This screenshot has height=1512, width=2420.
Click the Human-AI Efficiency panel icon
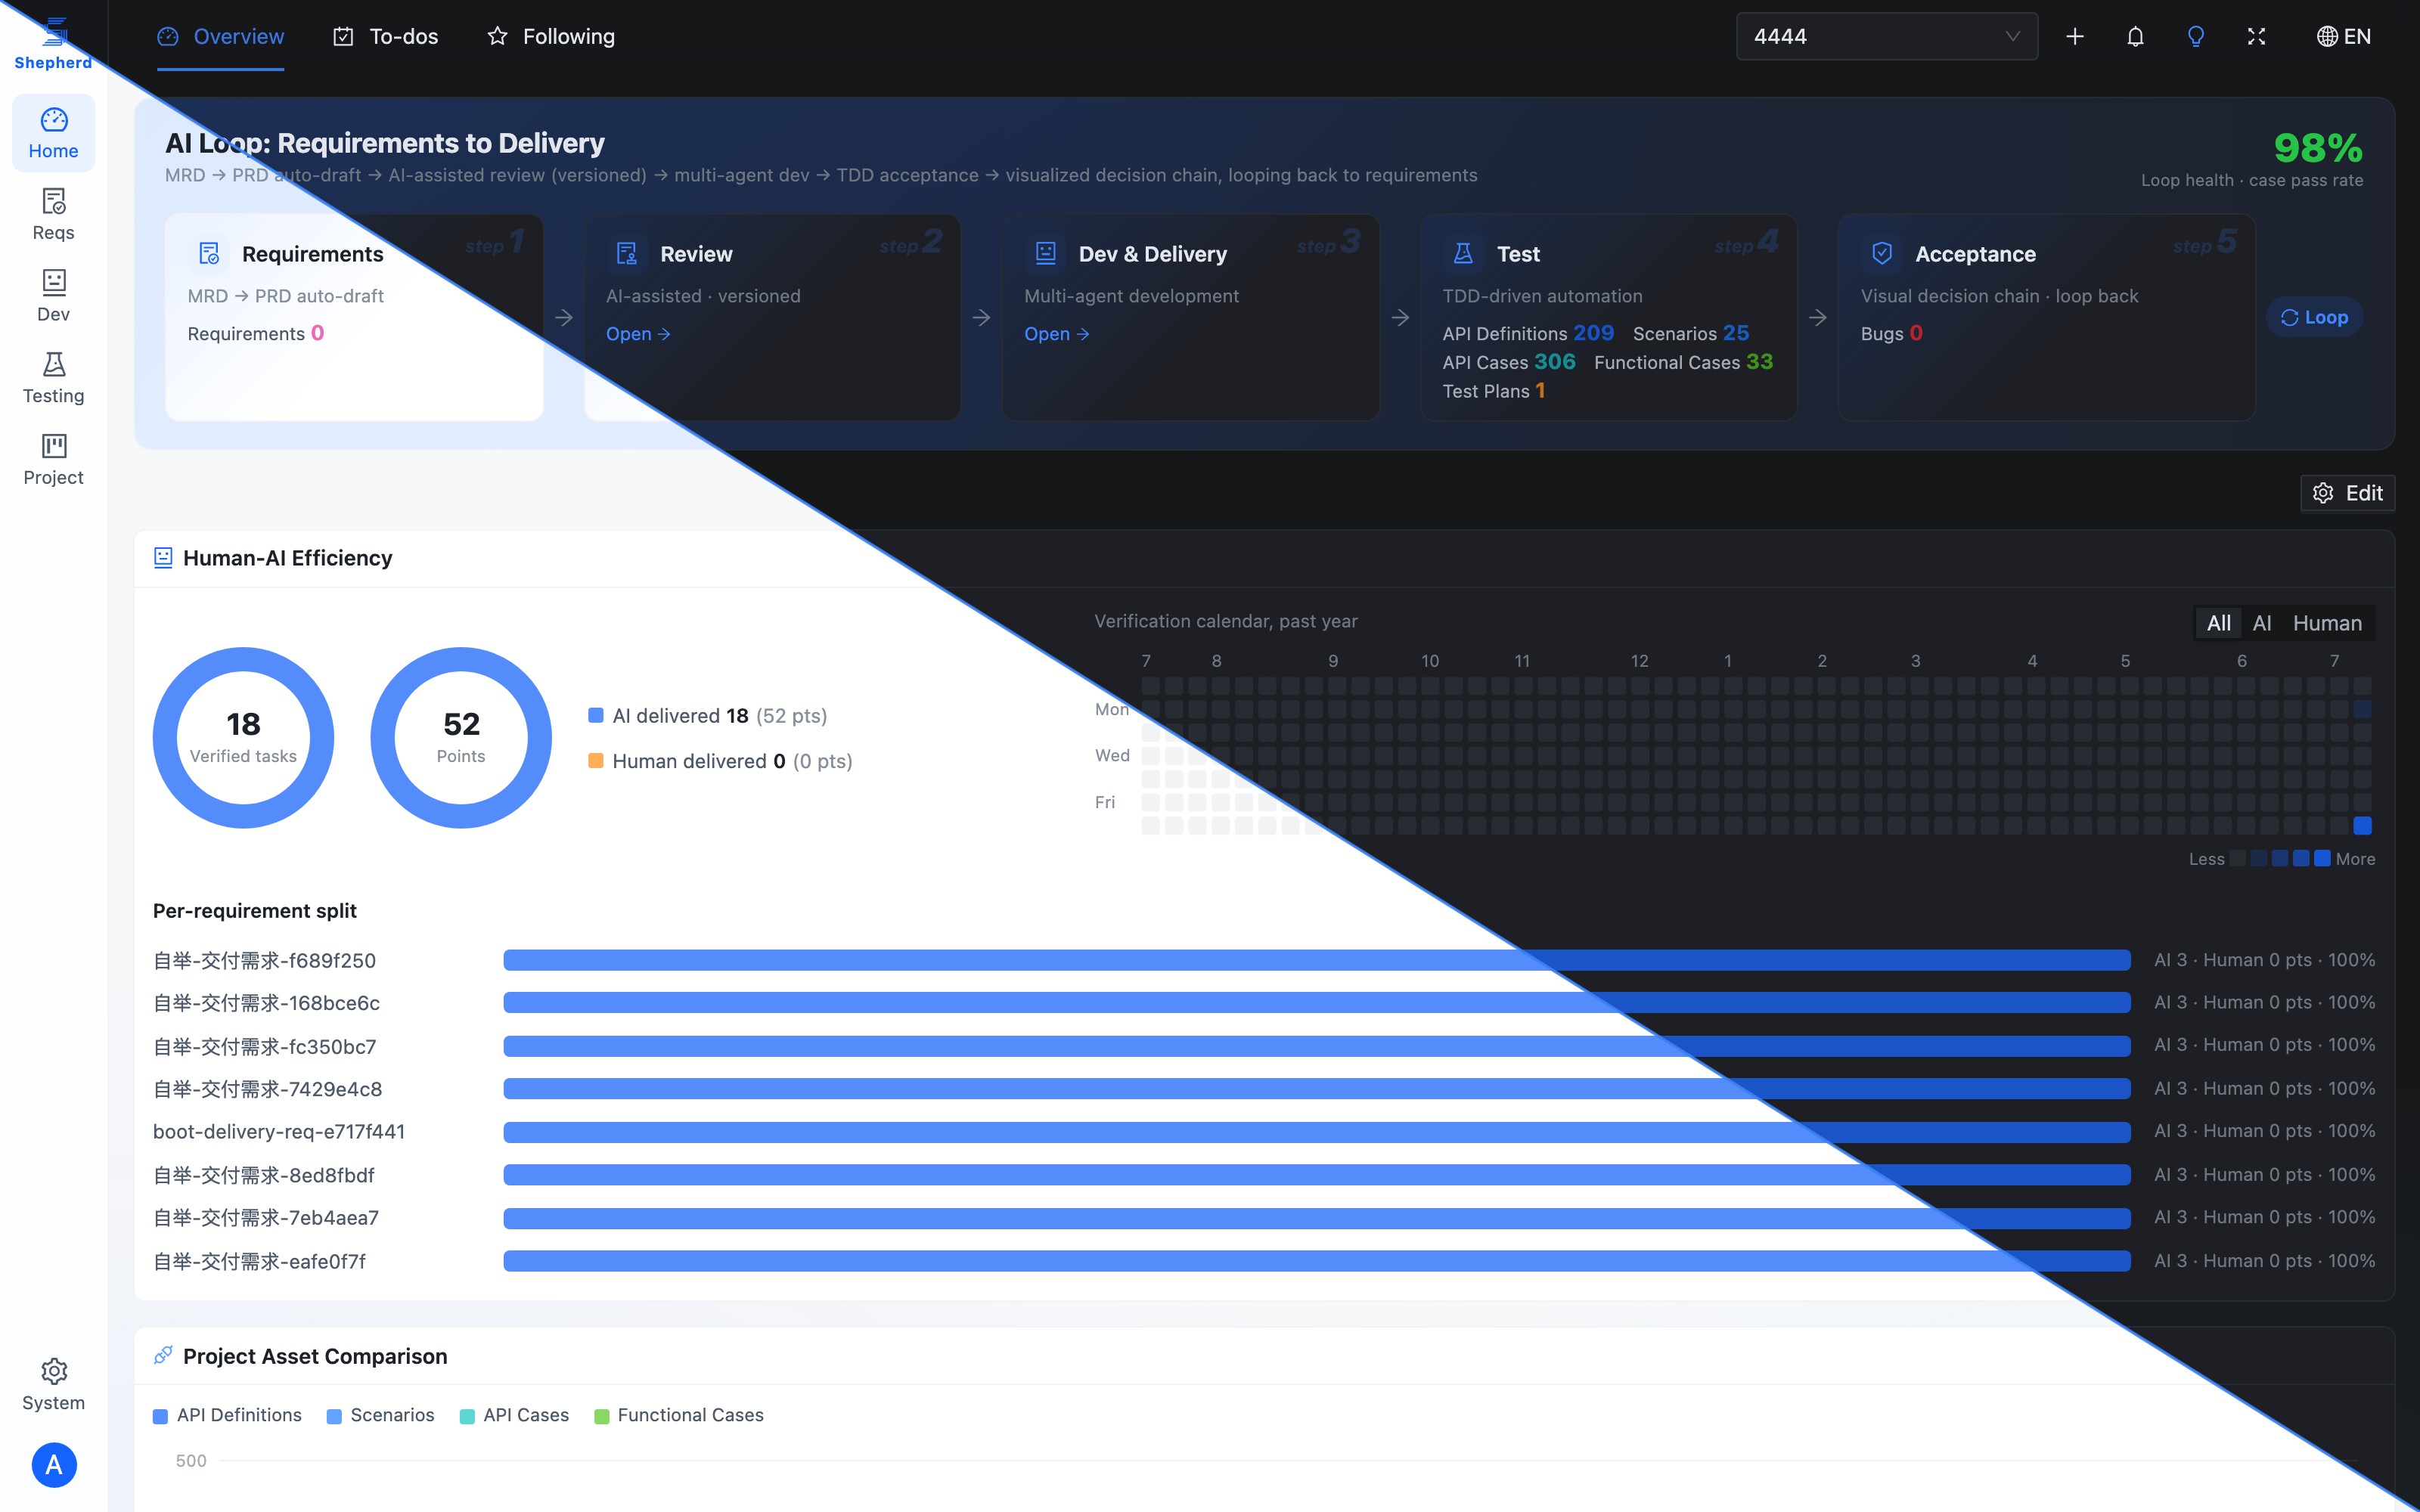pos(163,558)
